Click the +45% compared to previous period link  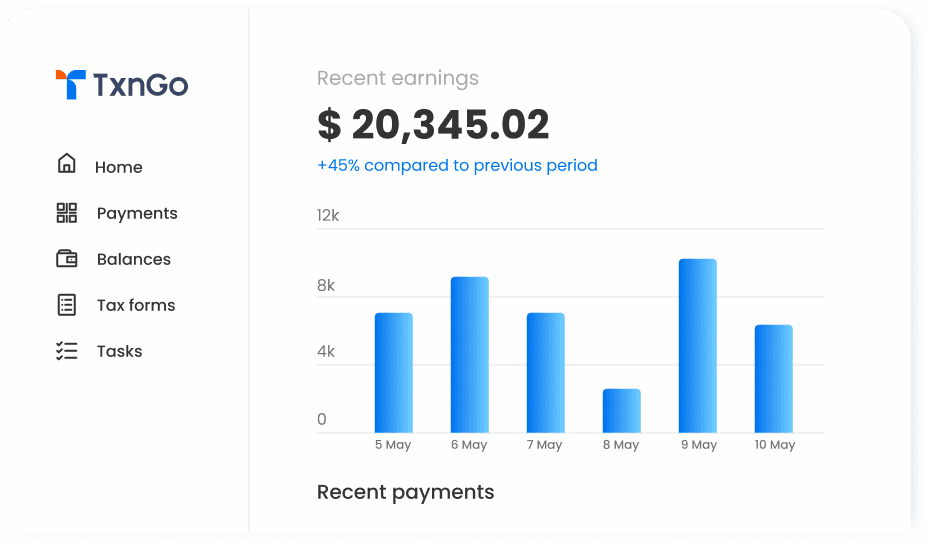pos(457,165)
